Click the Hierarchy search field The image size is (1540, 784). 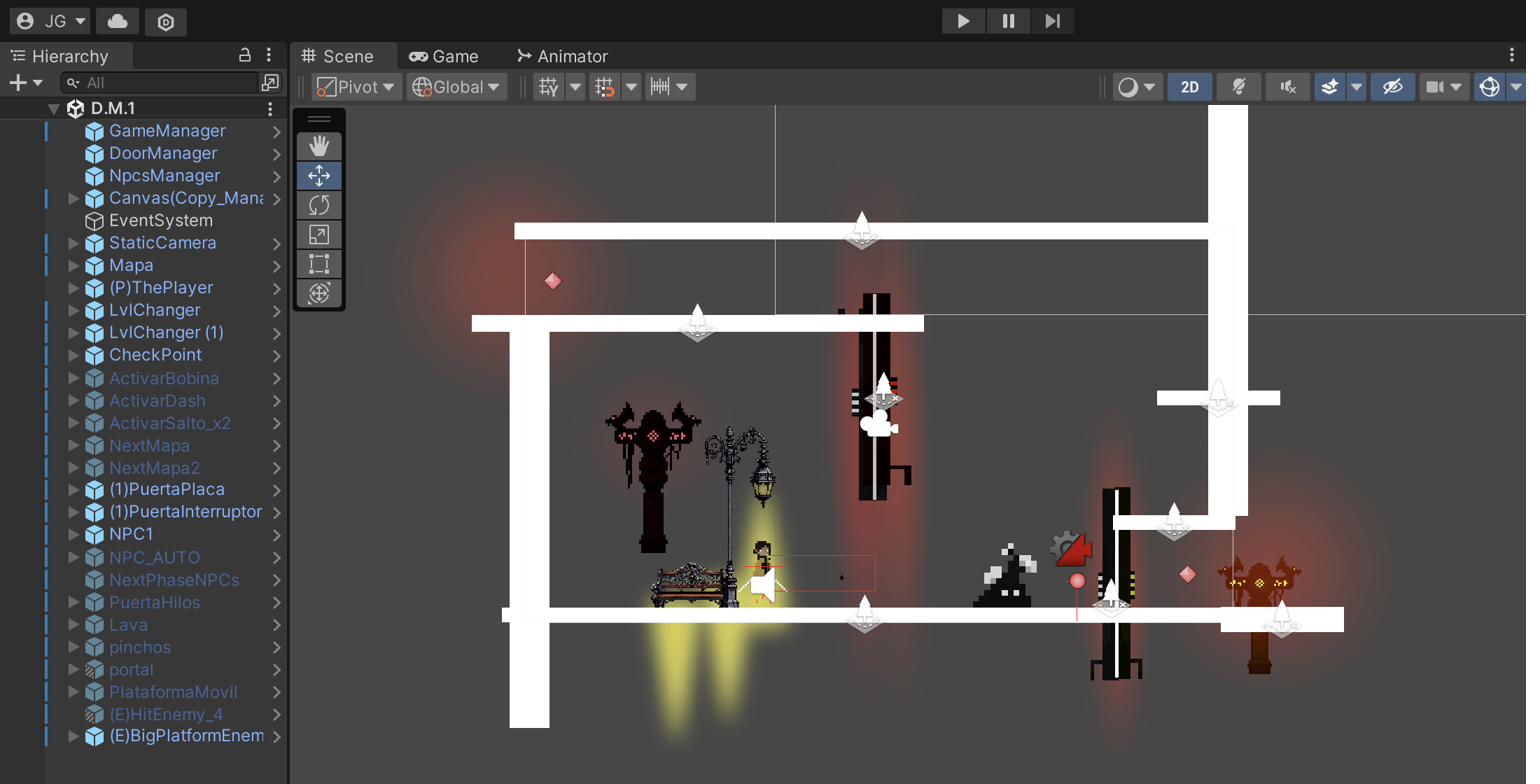160,83
